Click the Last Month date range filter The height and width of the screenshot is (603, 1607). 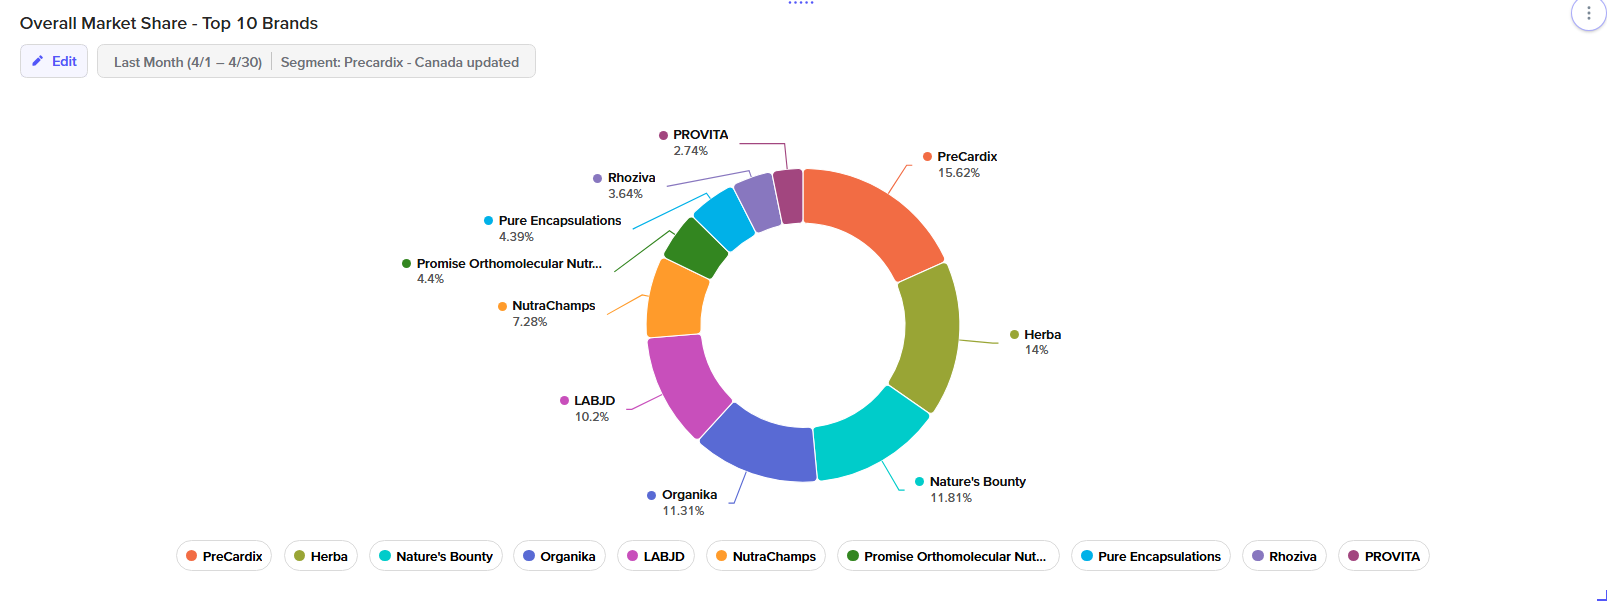pos(187,62)
